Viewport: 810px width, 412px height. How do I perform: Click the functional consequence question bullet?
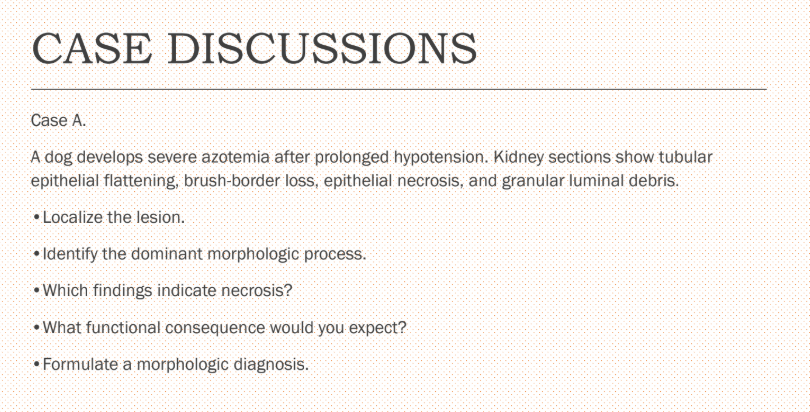pyautogui.click(x=220, y=328)
